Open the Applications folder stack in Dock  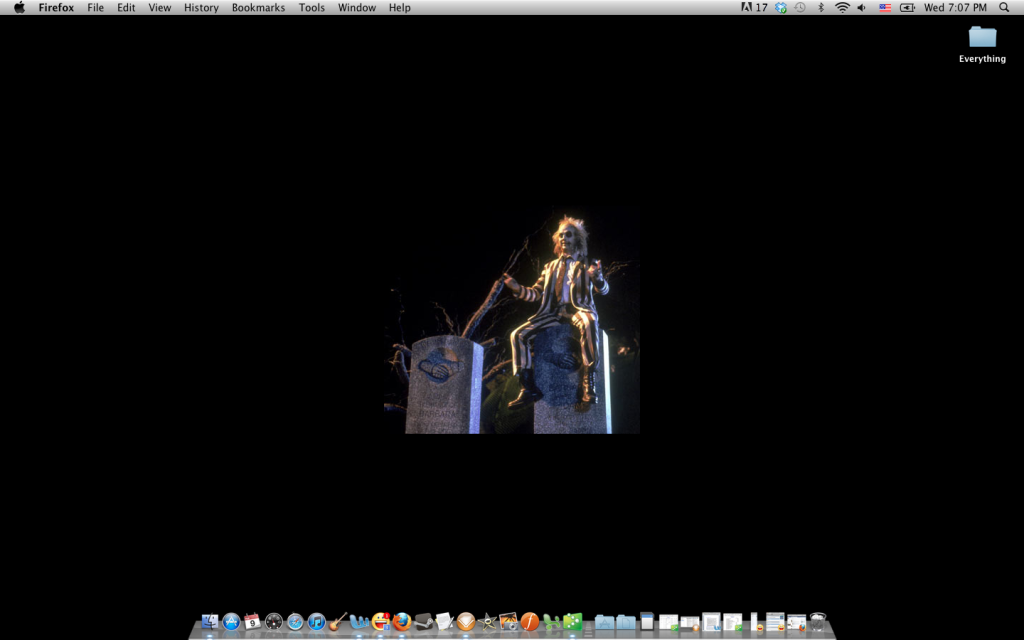click(x=604, y=622)
